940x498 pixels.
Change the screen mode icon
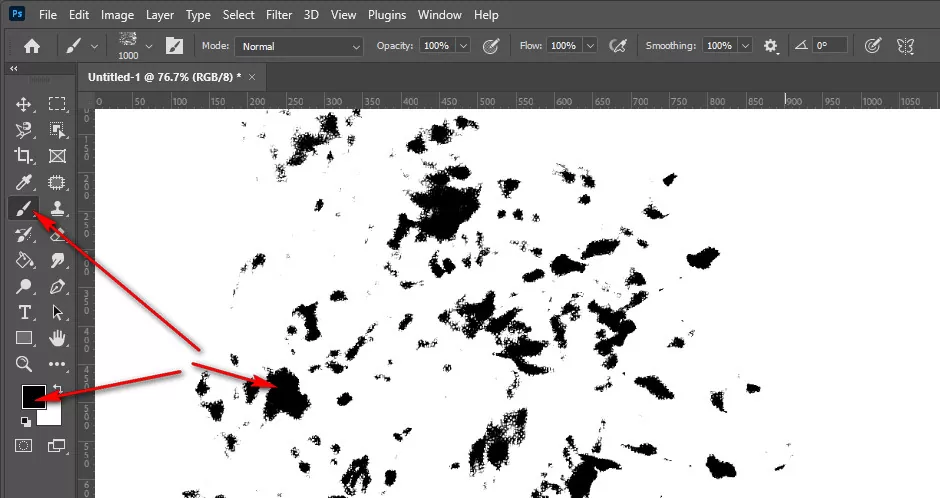(56, 445)
